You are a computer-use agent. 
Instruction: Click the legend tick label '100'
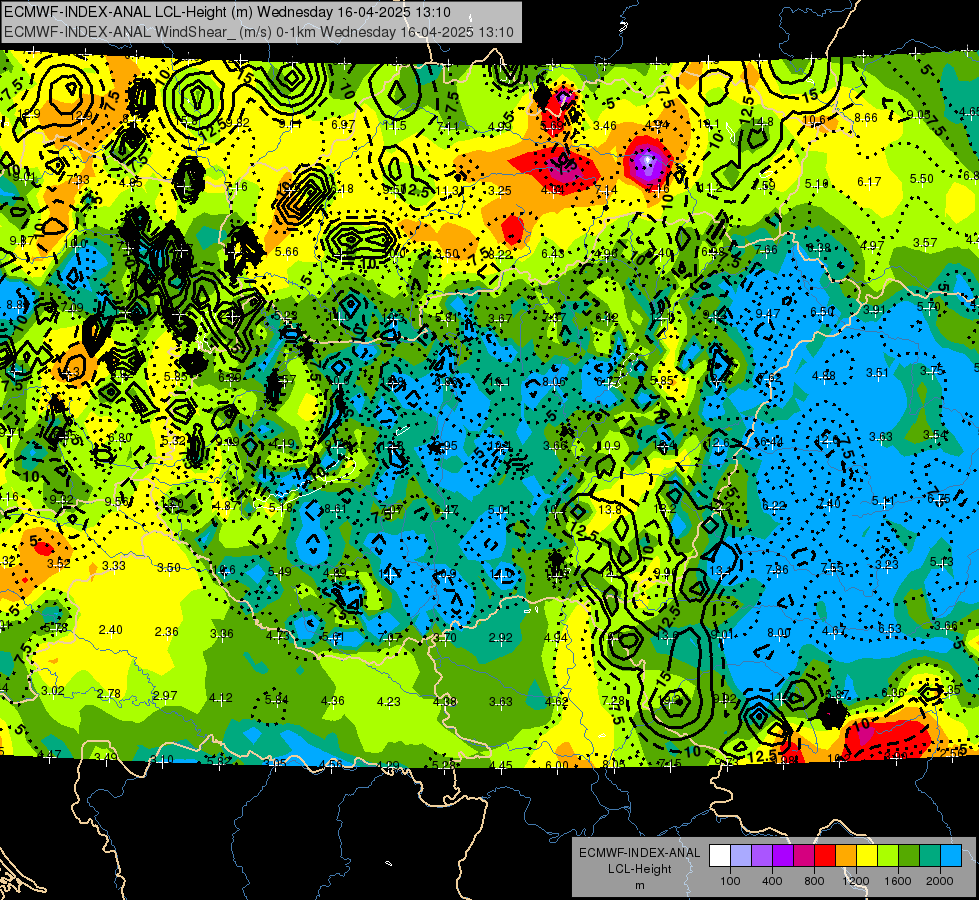730,881
